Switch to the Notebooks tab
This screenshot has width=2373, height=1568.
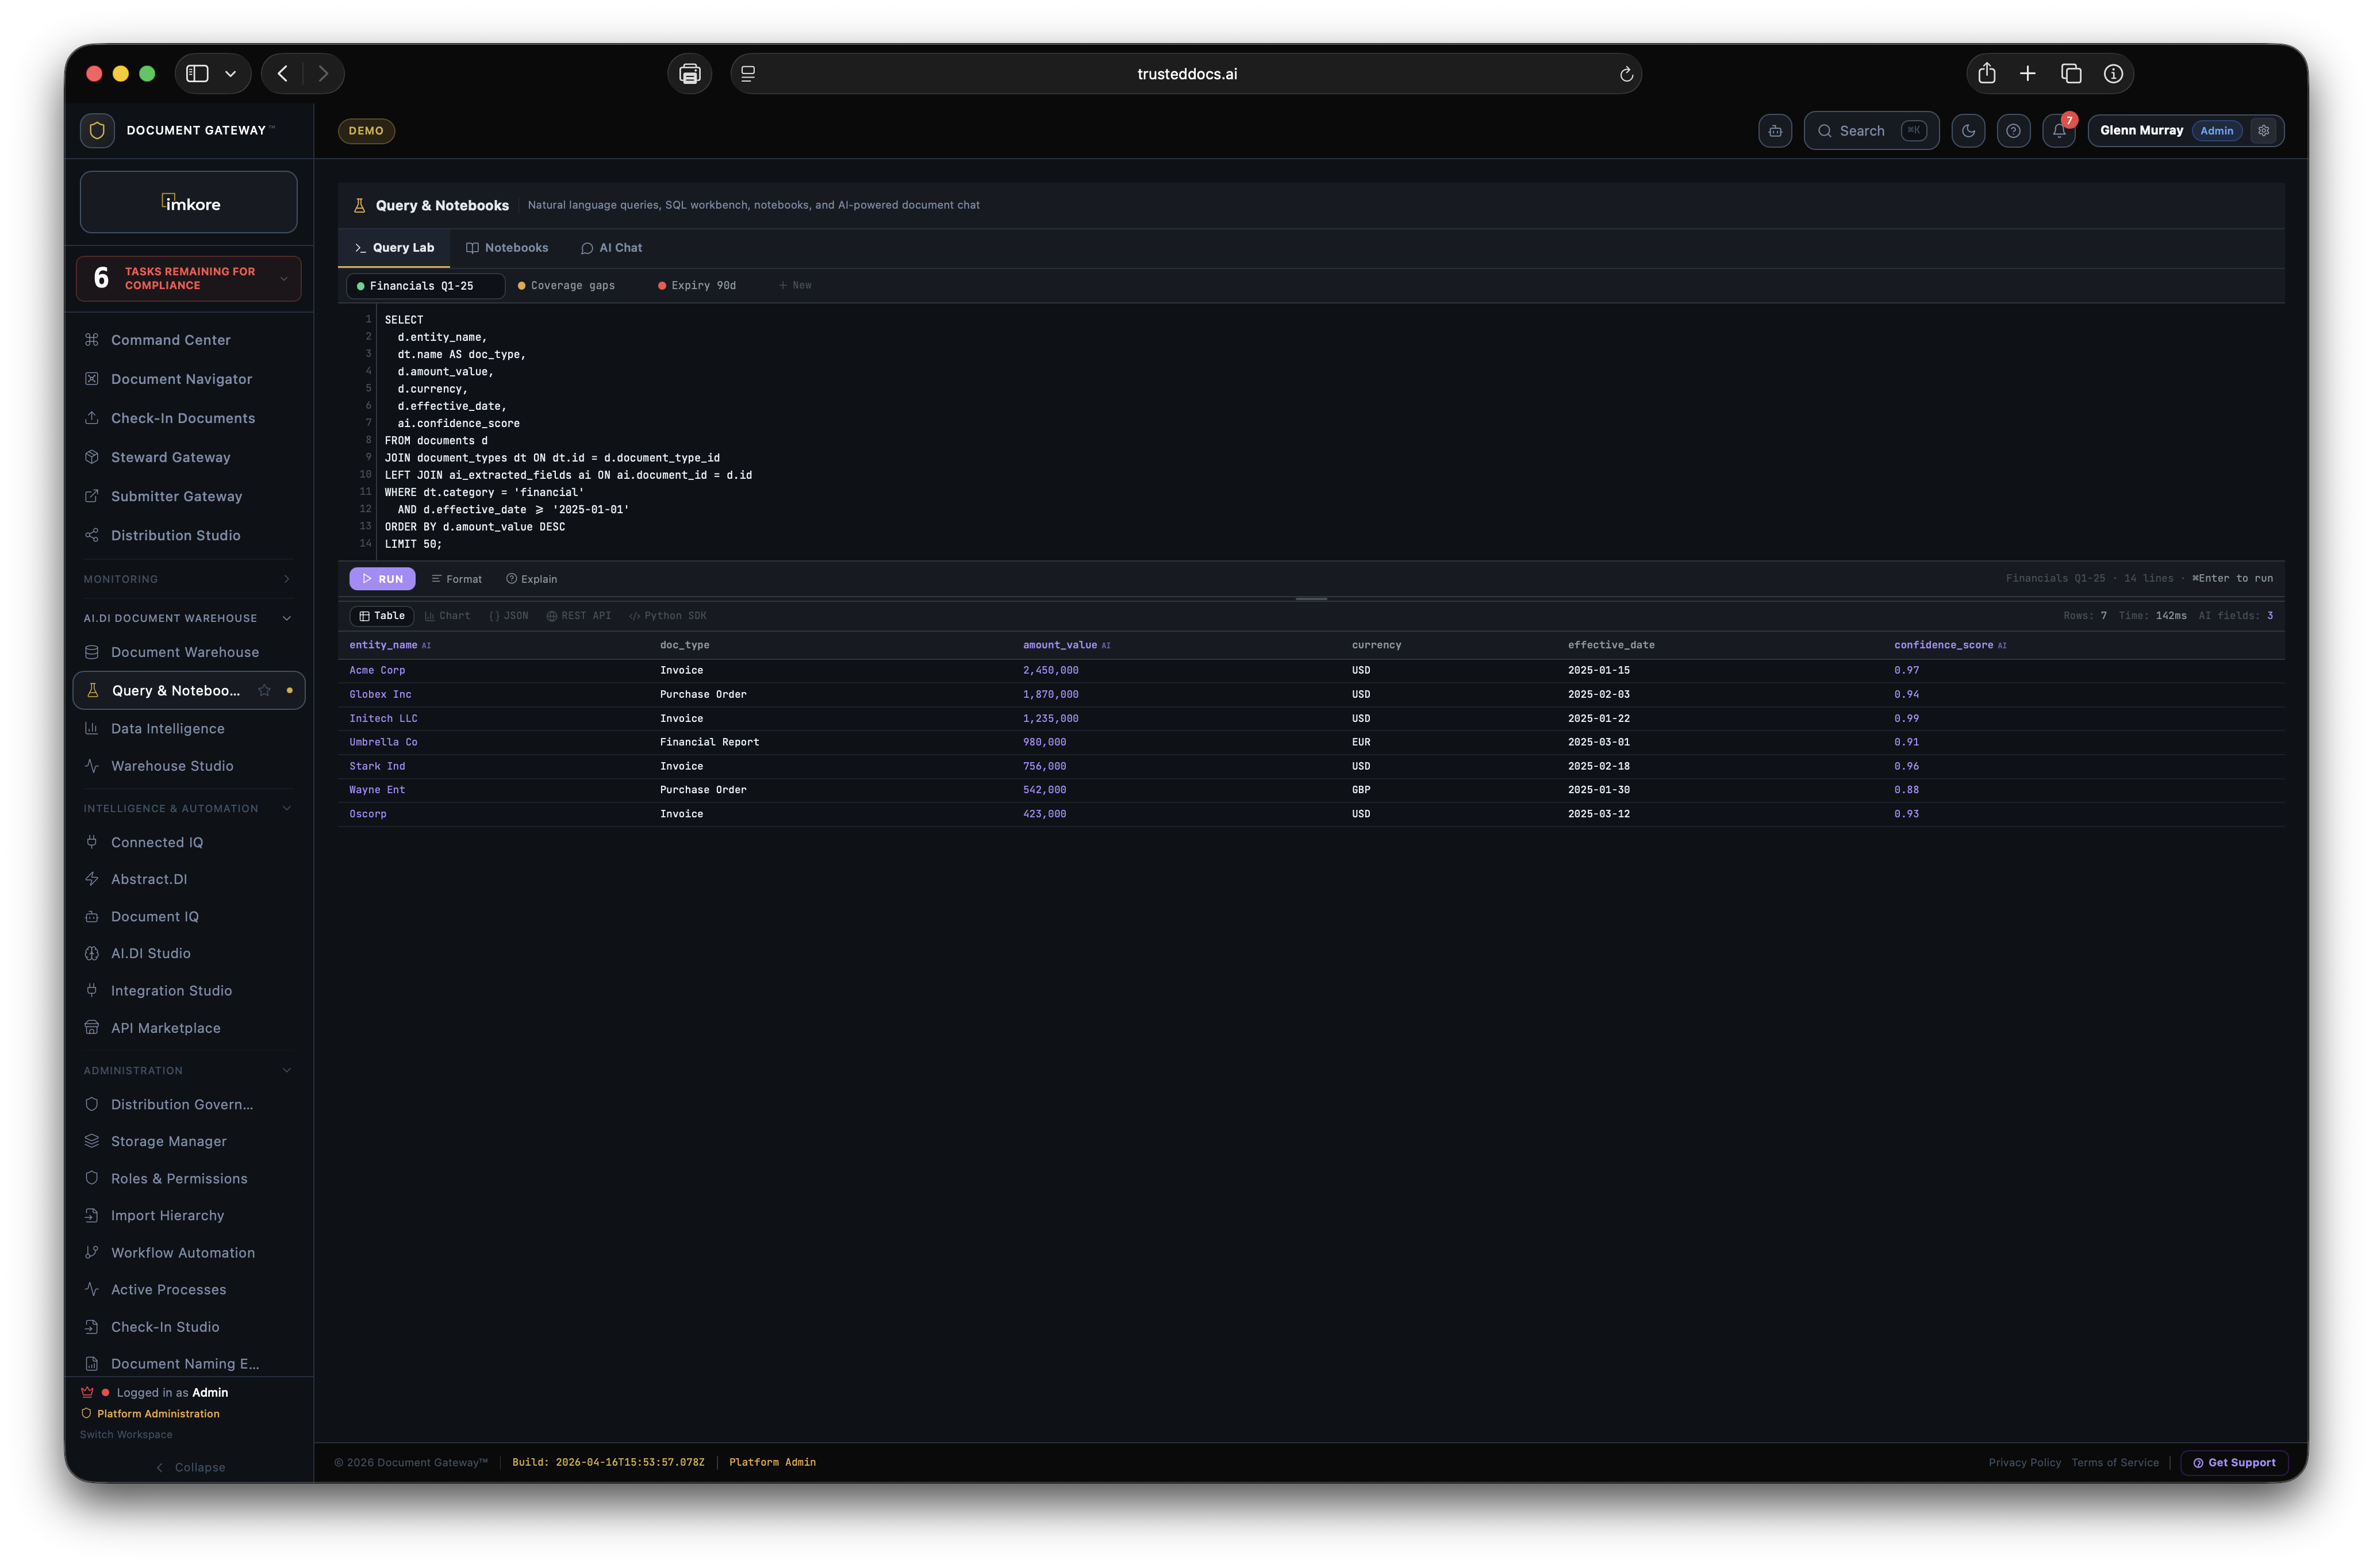click(507, 248)
